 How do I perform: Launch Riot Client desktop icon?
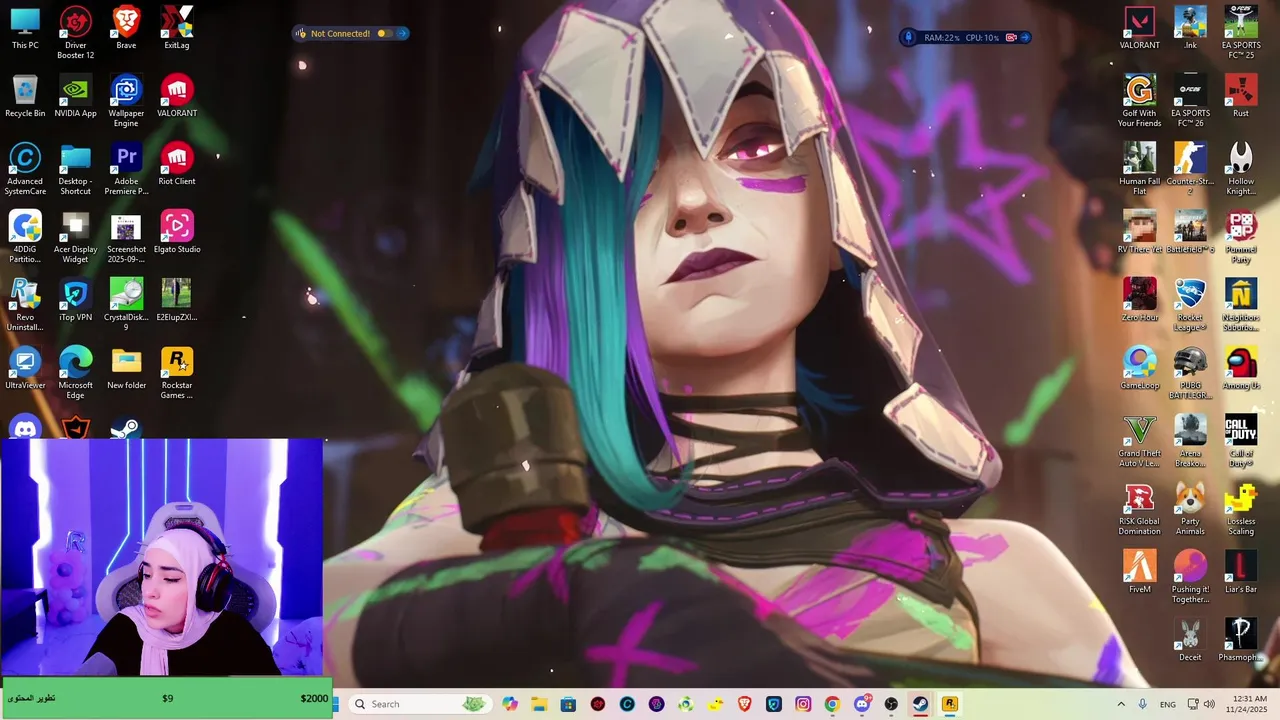pos(177,164)
